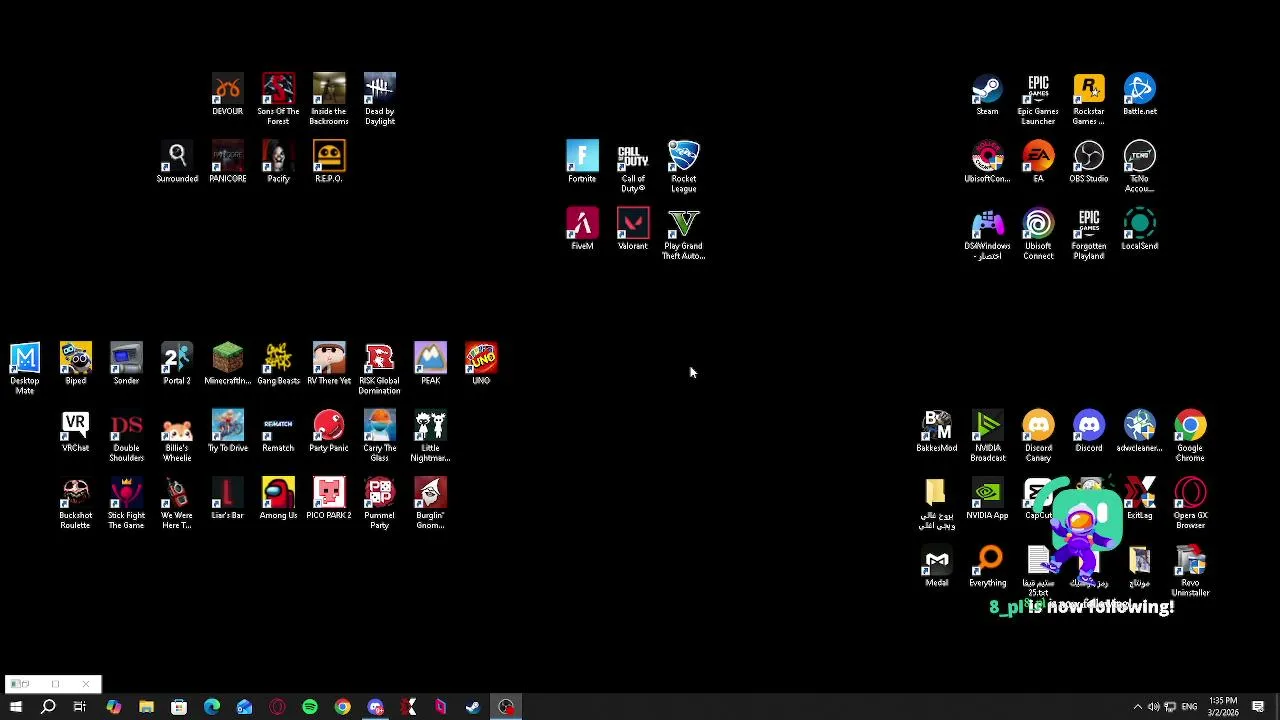Viewport: 1280px width, 720px height.
Task: Open Gang Beasts shortcut
Action: pos(278,364)
